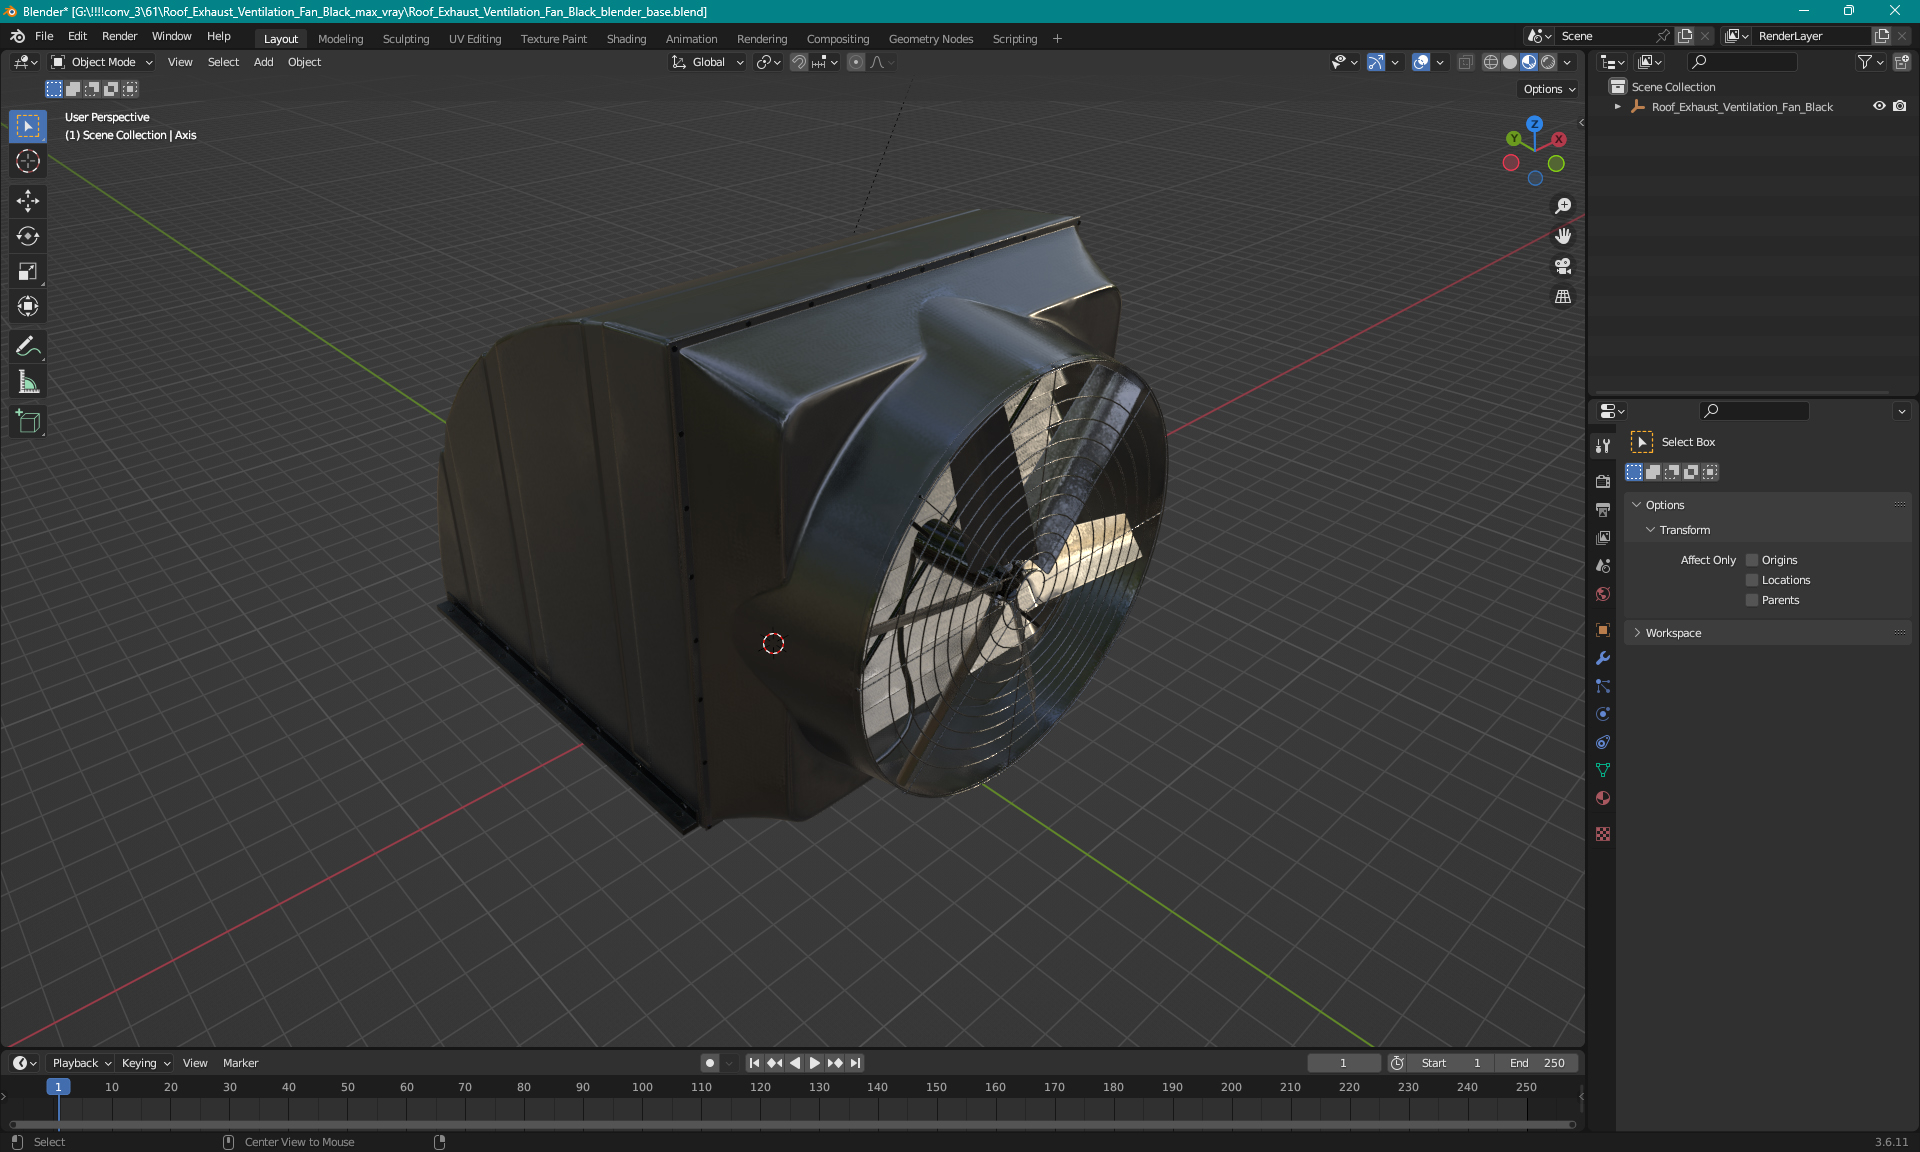The width and height of the screenshot is (1920, 1152).
Task: Open the Output properties tab
Action: pyautogui.click(x=1603, y=509)
